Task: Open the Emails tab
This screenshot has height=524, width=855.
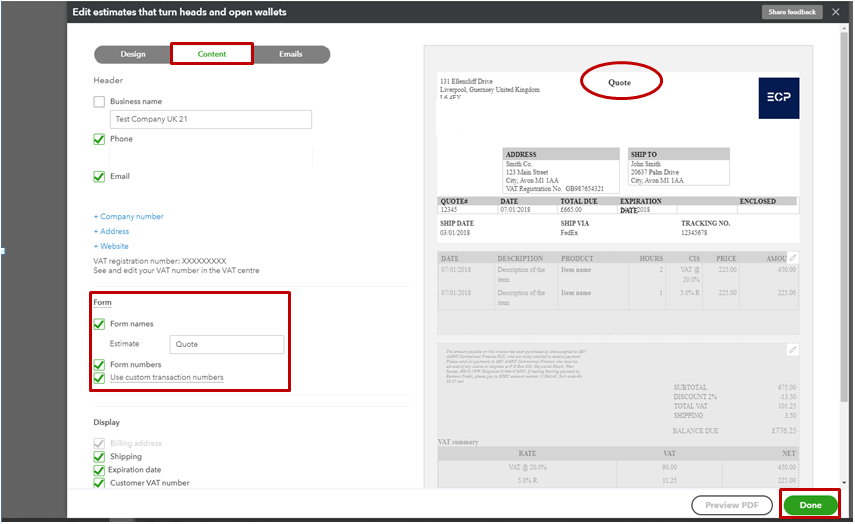Action: tap(291, 54)
